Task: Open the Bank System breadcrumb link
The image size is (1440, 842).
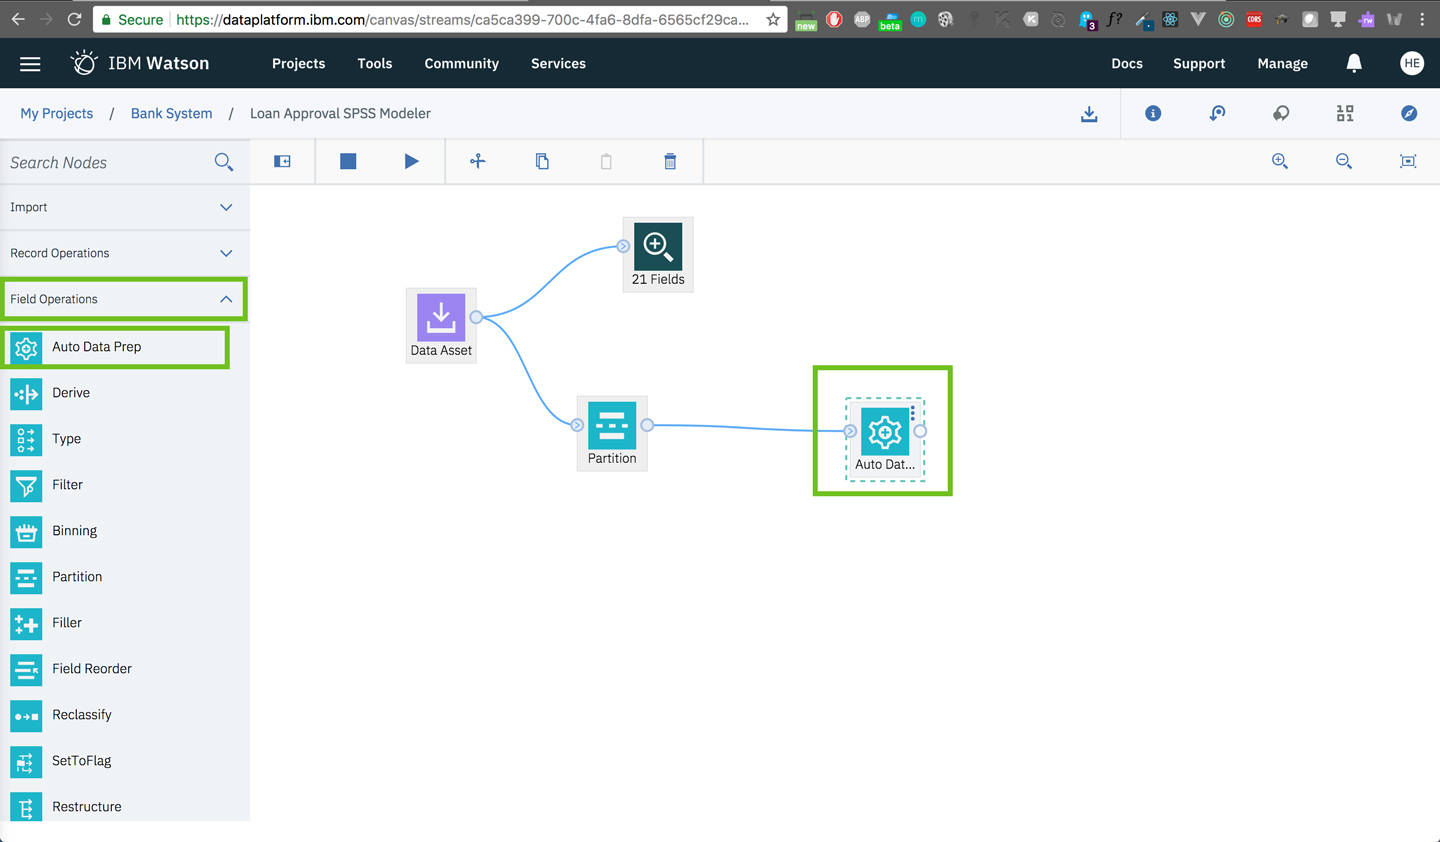Action: (171, 114)
